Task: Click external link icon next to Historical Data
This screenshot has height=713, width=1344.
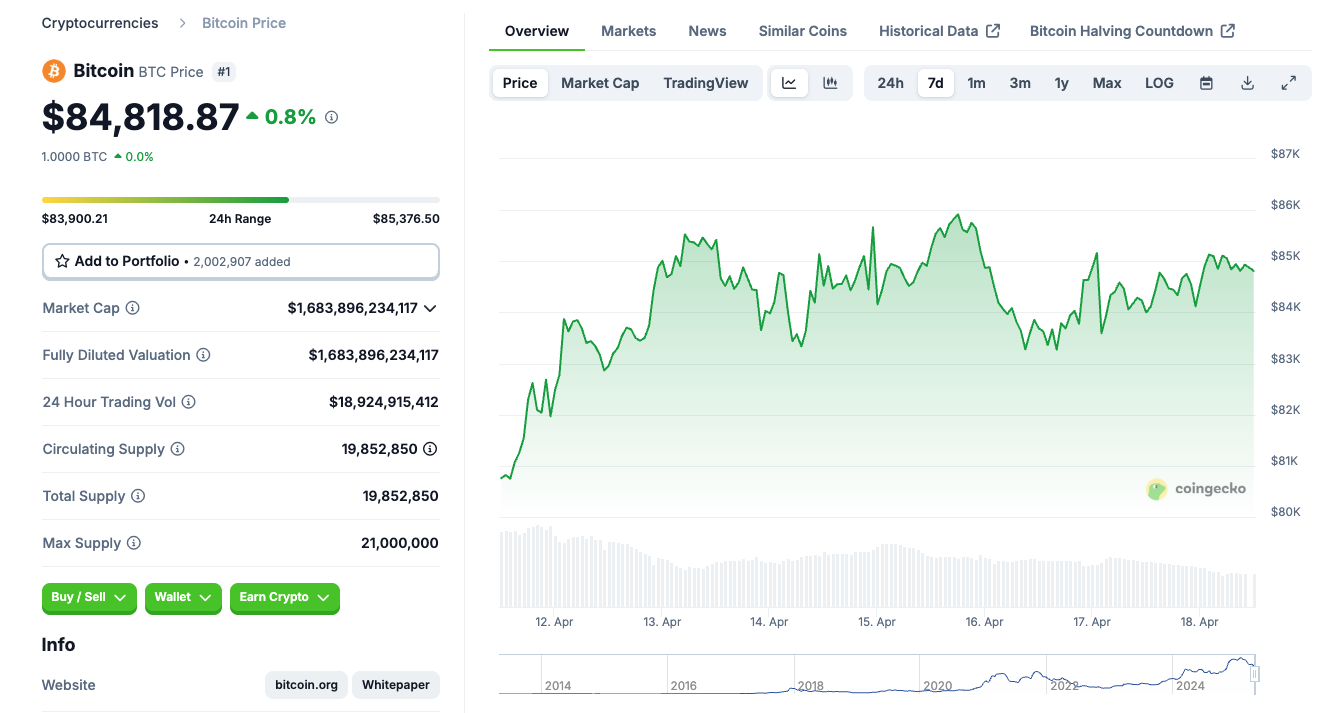Action: (993, 31)
